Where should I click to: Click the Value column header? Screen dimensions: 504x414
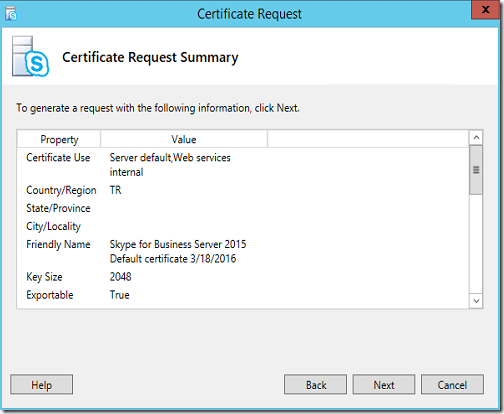[184, 139]
